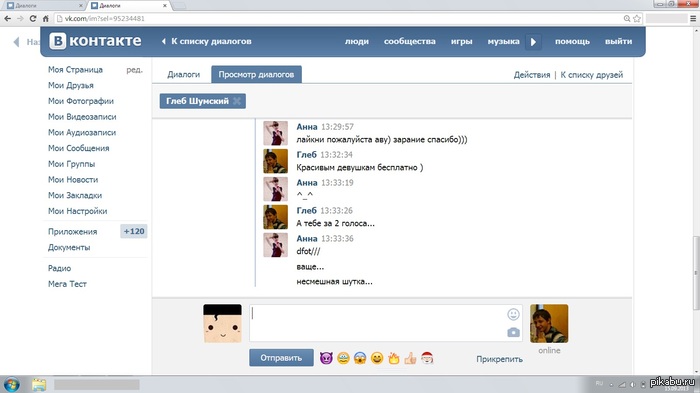Close the active Диалоги browser tab
This screenshot has height=393, width=700.
[165, 6]
